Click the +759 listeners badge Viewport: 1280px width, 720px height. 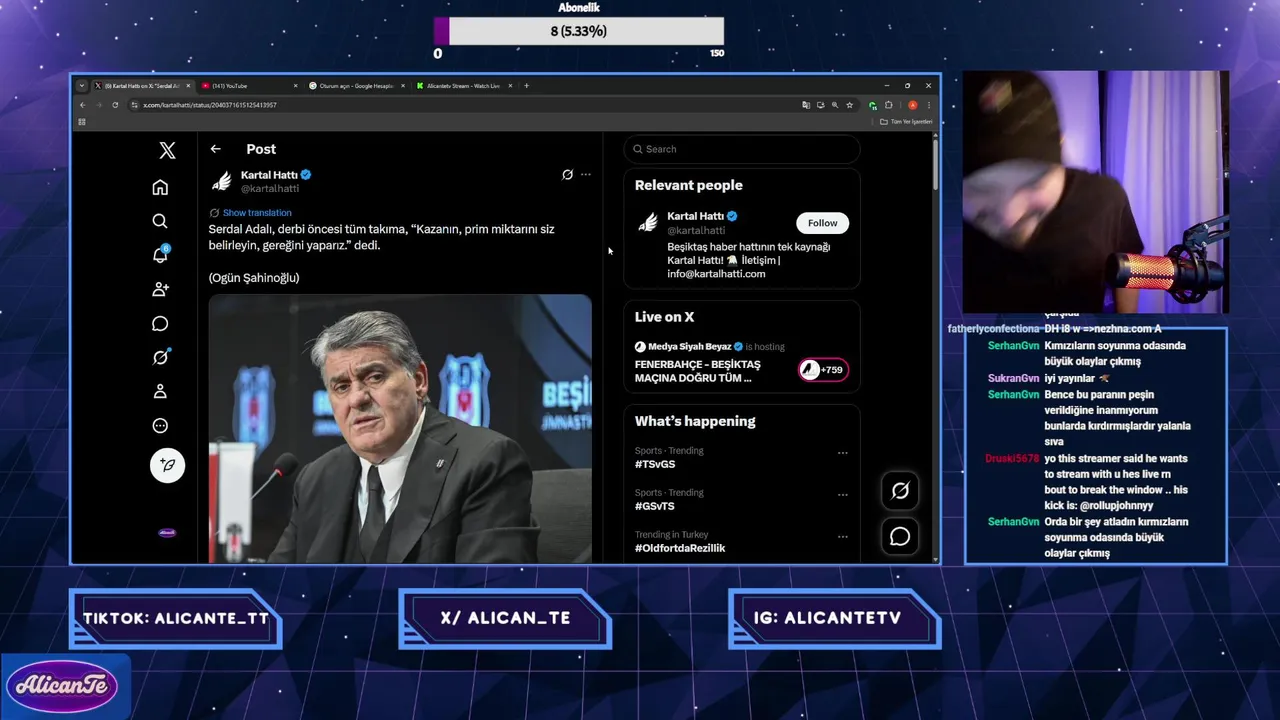823,370
